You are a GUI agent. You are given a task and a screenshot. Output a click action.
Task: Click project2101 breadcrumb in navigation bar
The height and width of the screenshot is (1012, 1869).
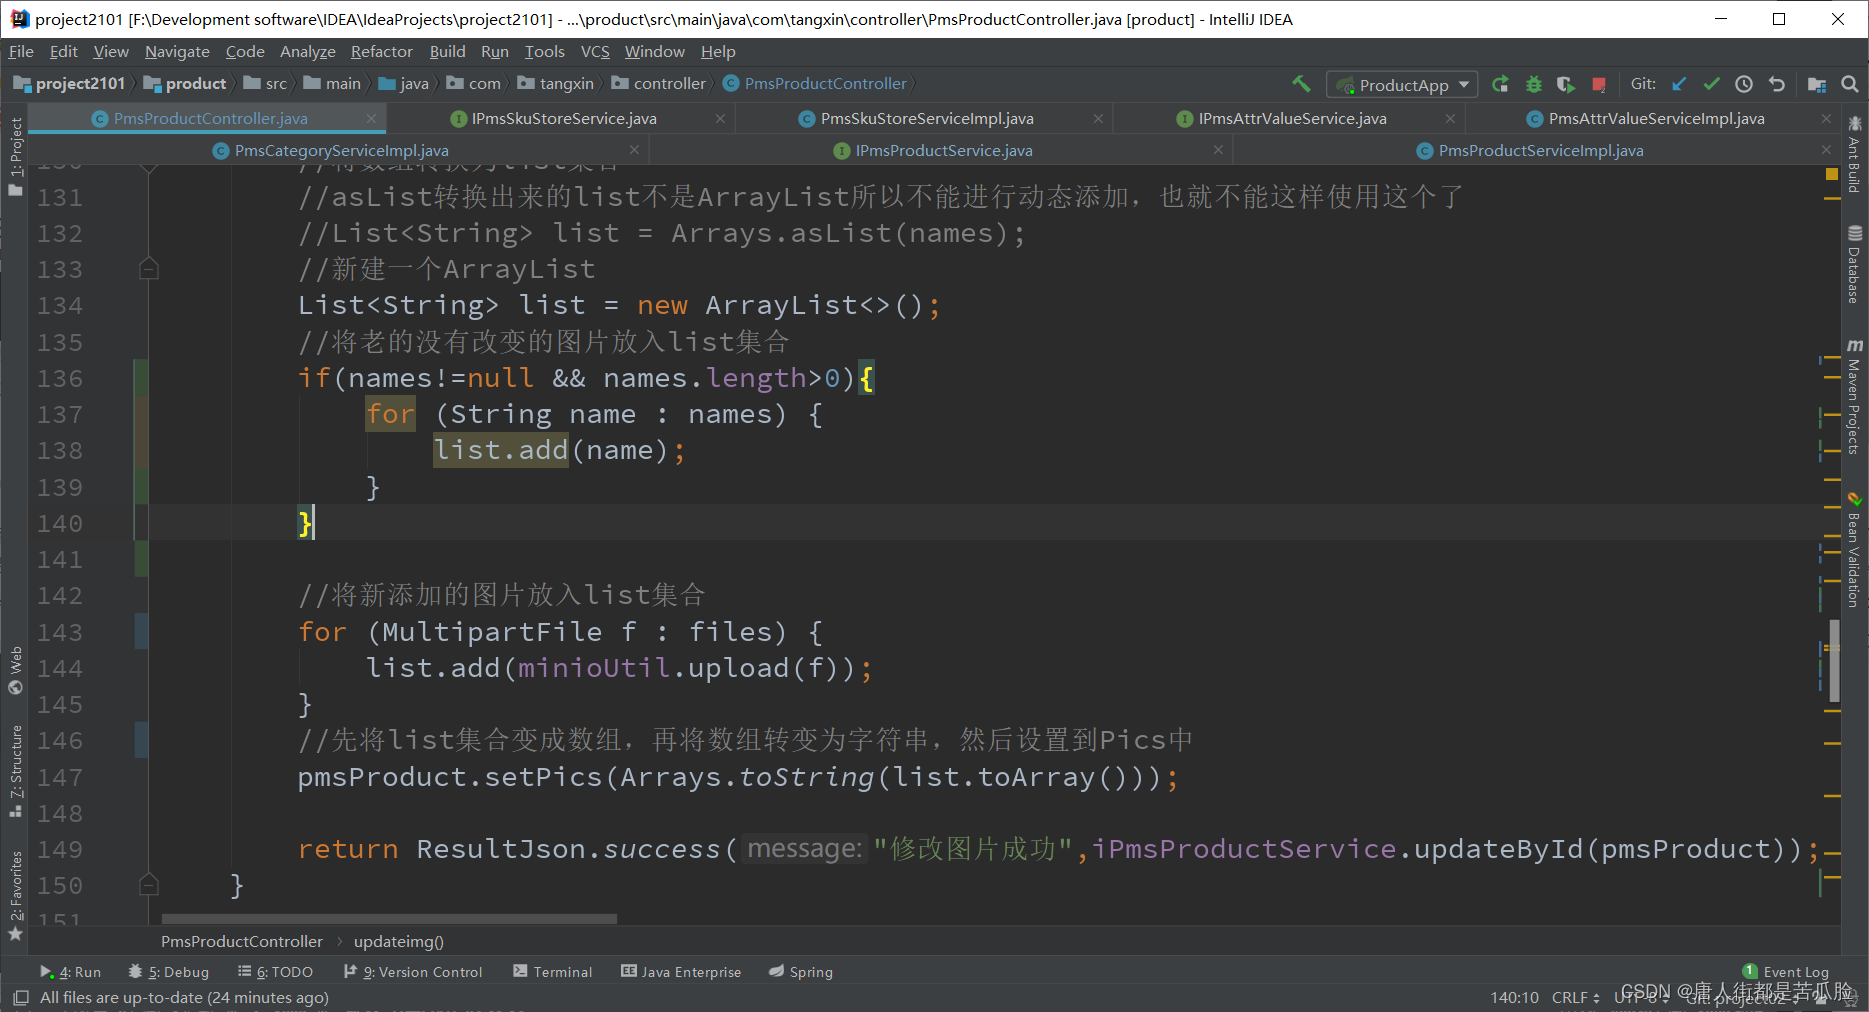click(69, 83)
